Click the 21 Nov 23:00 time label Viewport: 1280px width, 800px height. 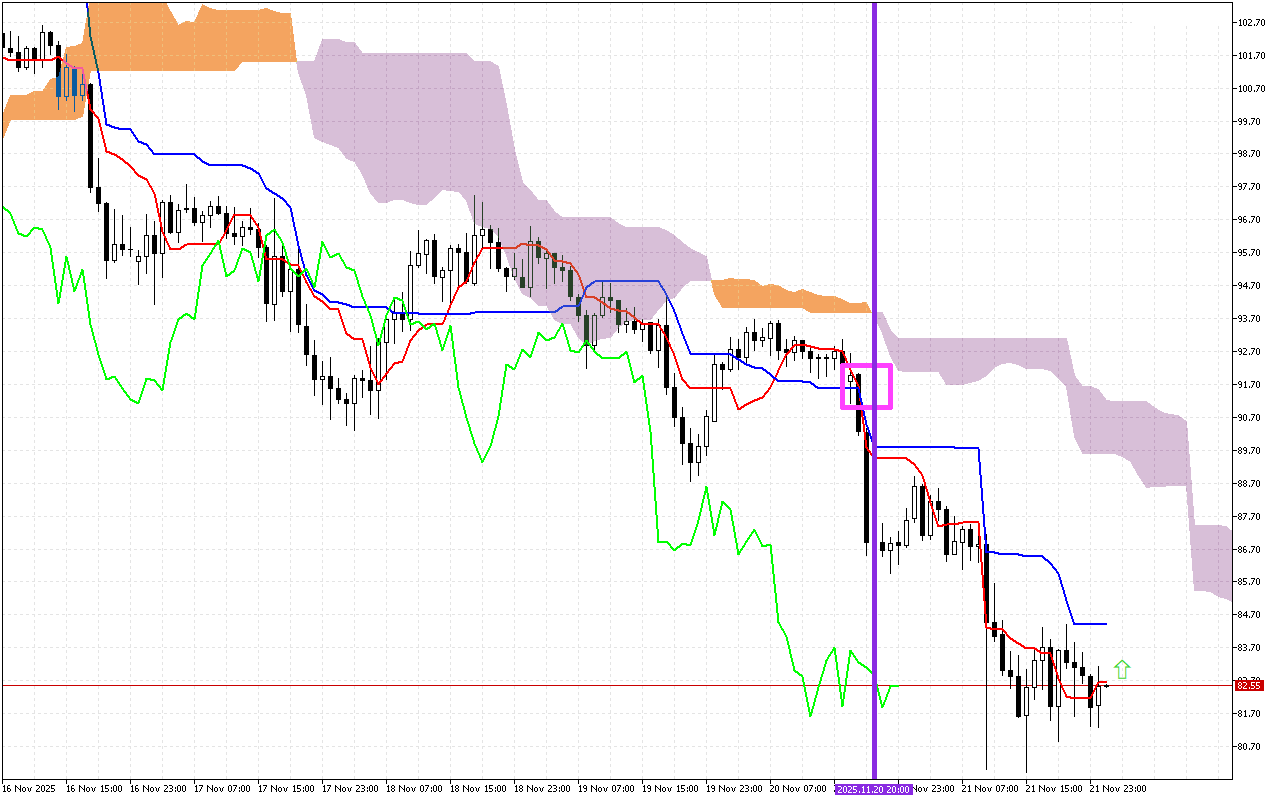pyautogui.click(x=1118, y=788)
